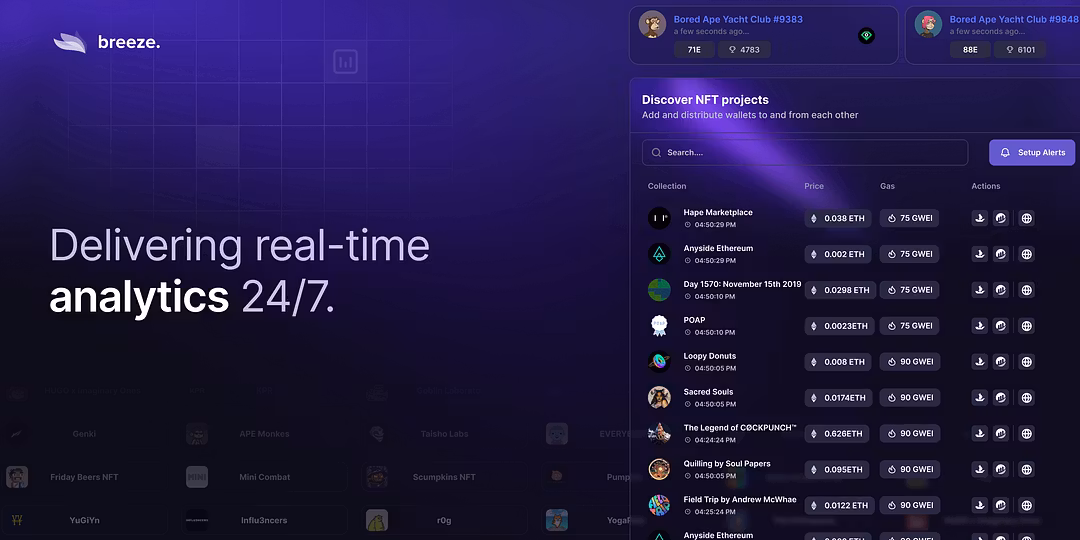The image size is (1080, 540).
Task: Select the Sacred Souls collection name
Action: (x=708, y=392)
